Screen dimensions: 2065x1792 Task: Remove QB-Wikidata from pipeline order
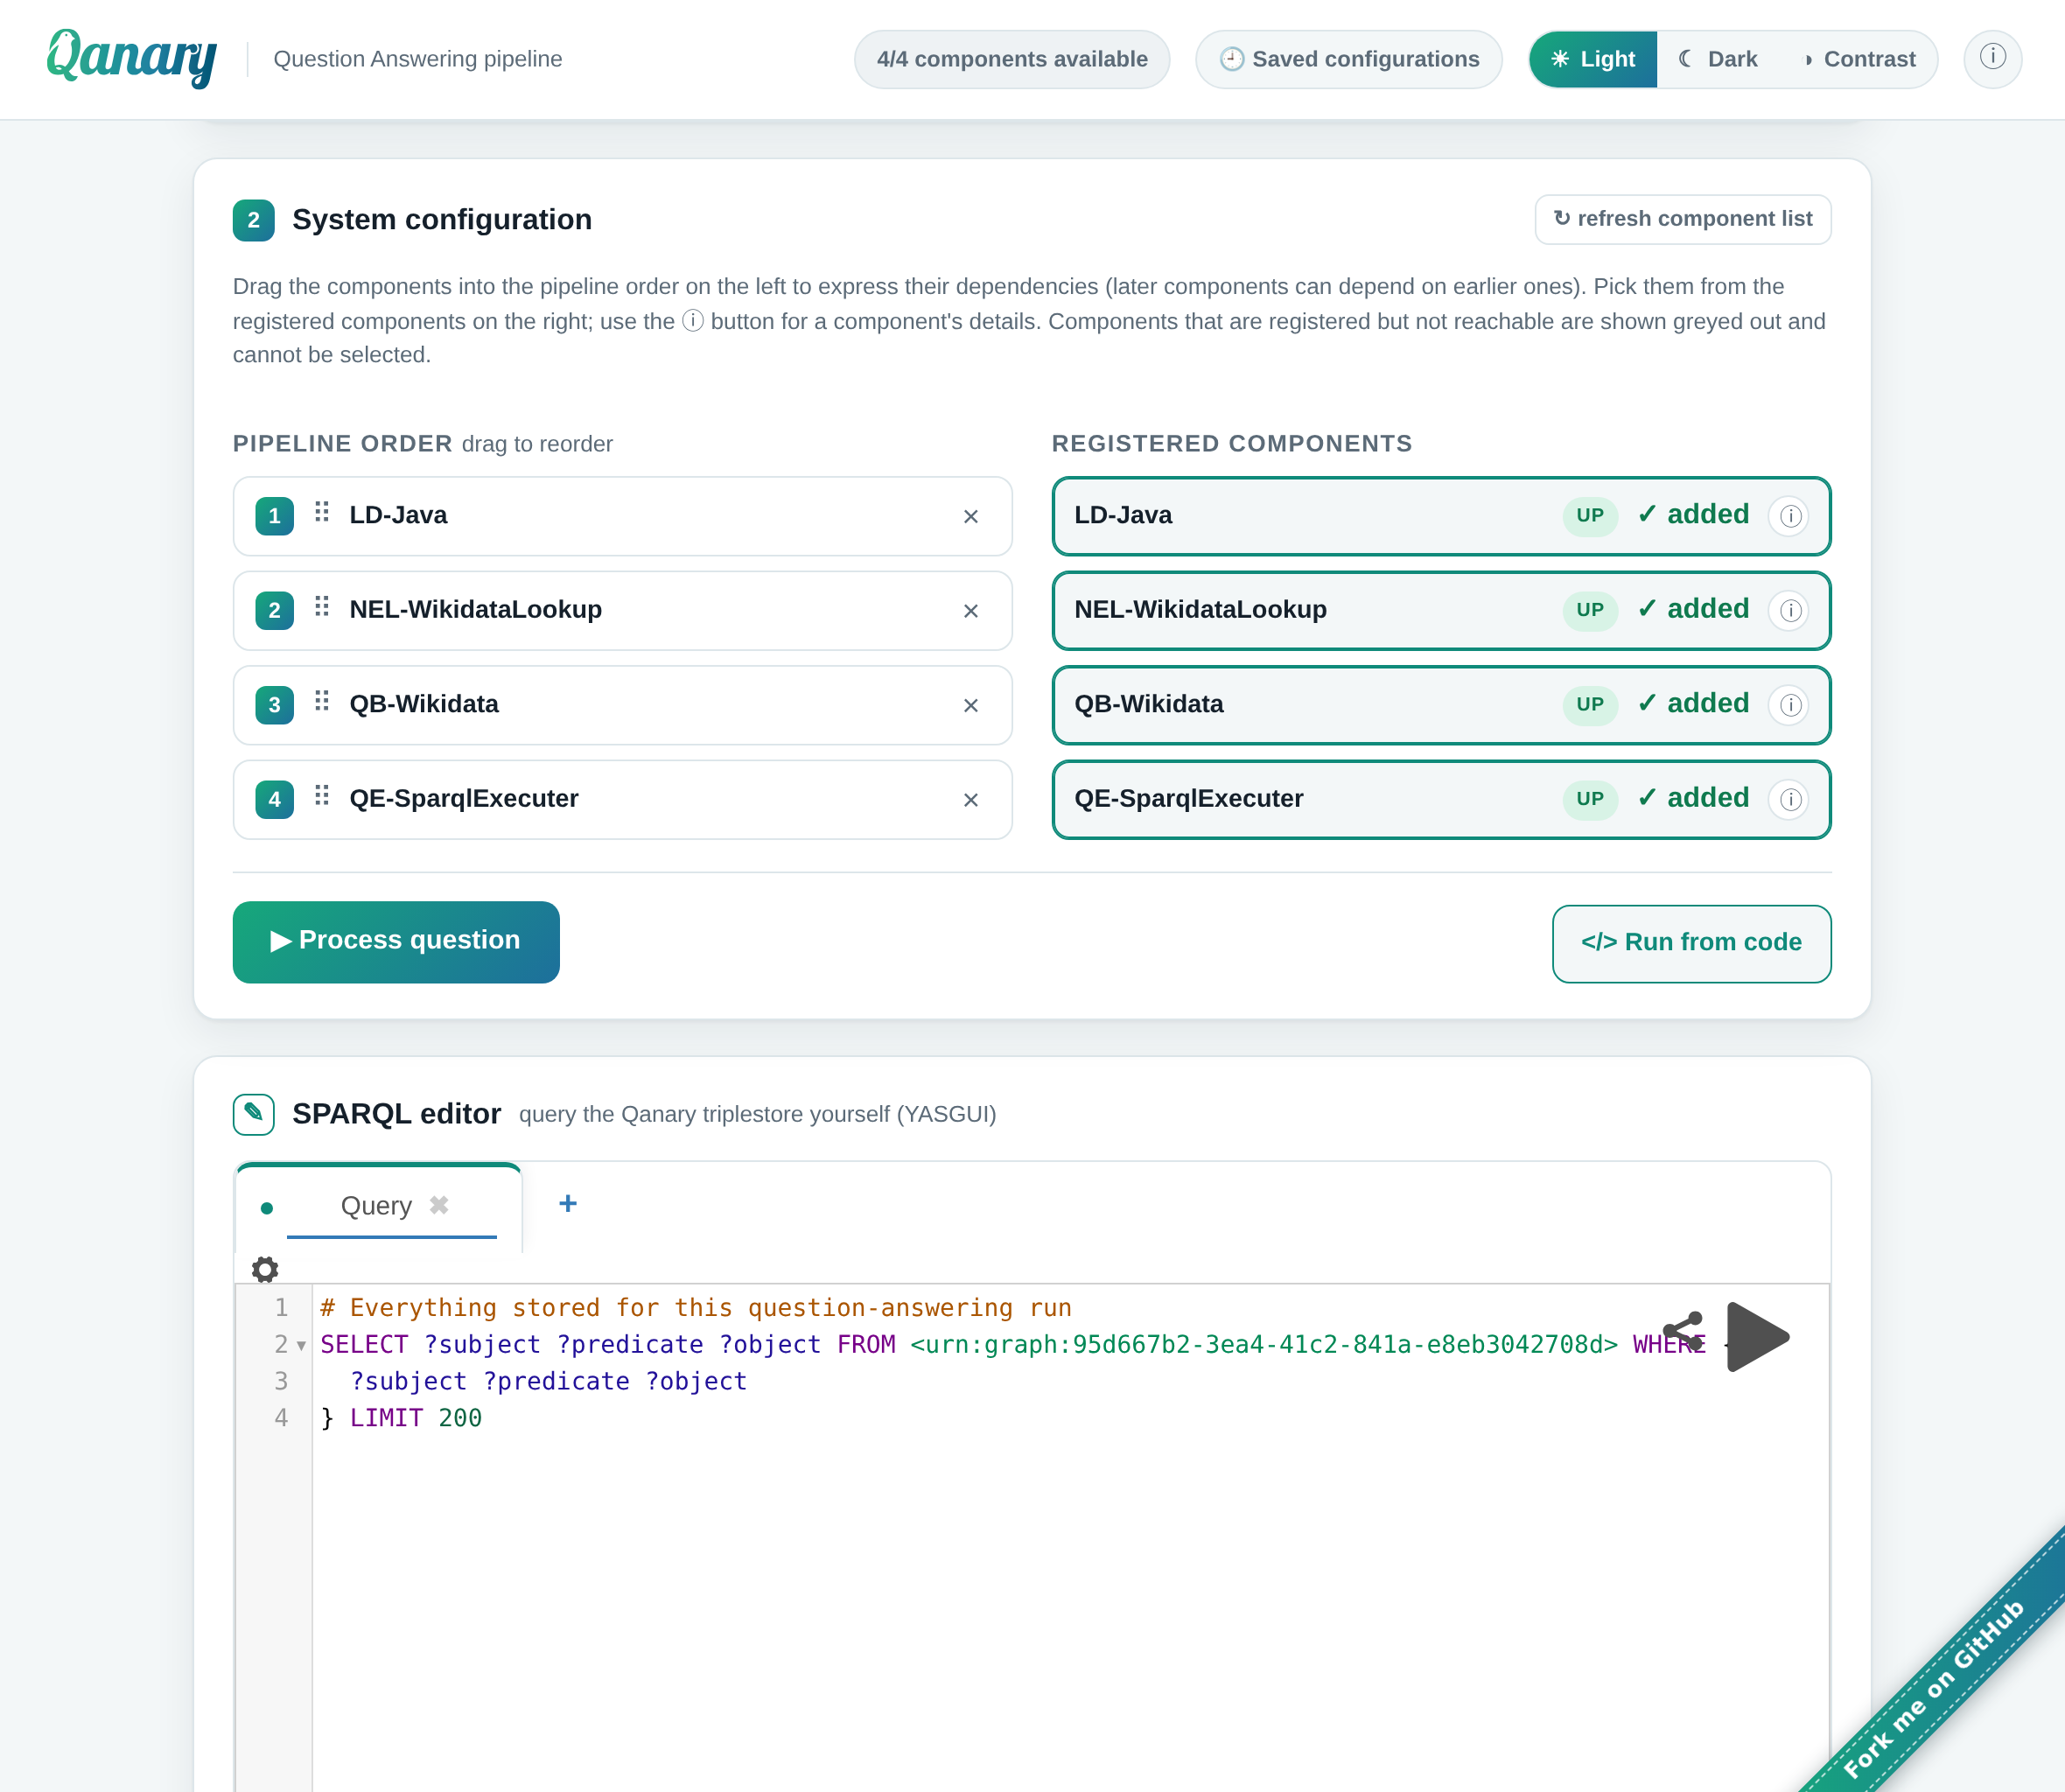coord(970,705)
